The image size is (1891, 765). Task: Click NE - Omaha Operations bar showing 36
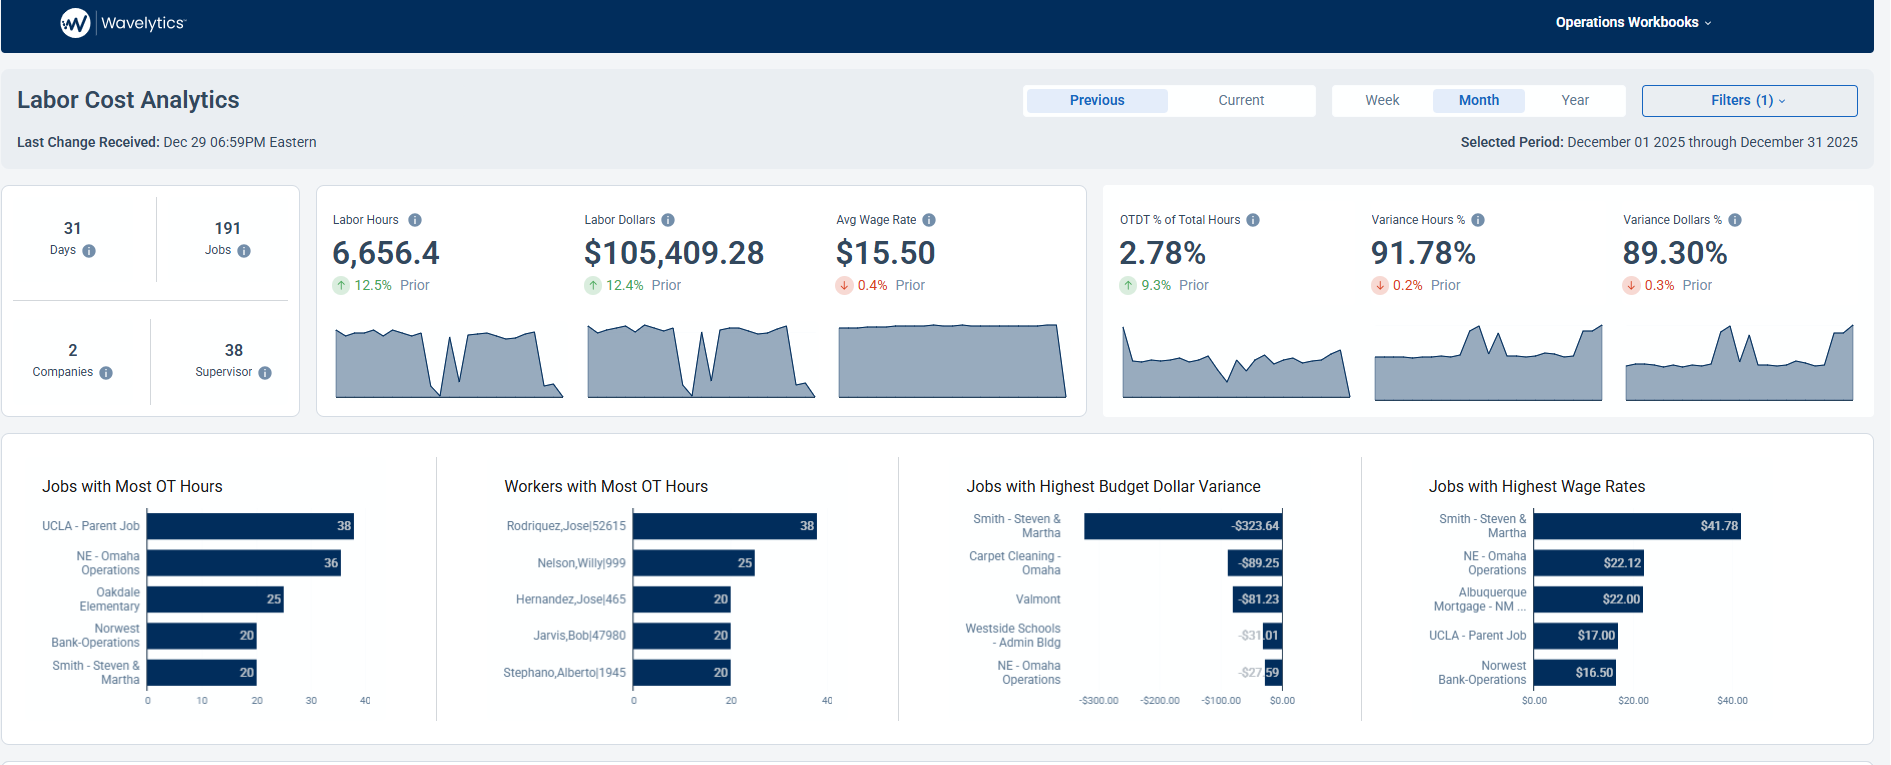244,563
